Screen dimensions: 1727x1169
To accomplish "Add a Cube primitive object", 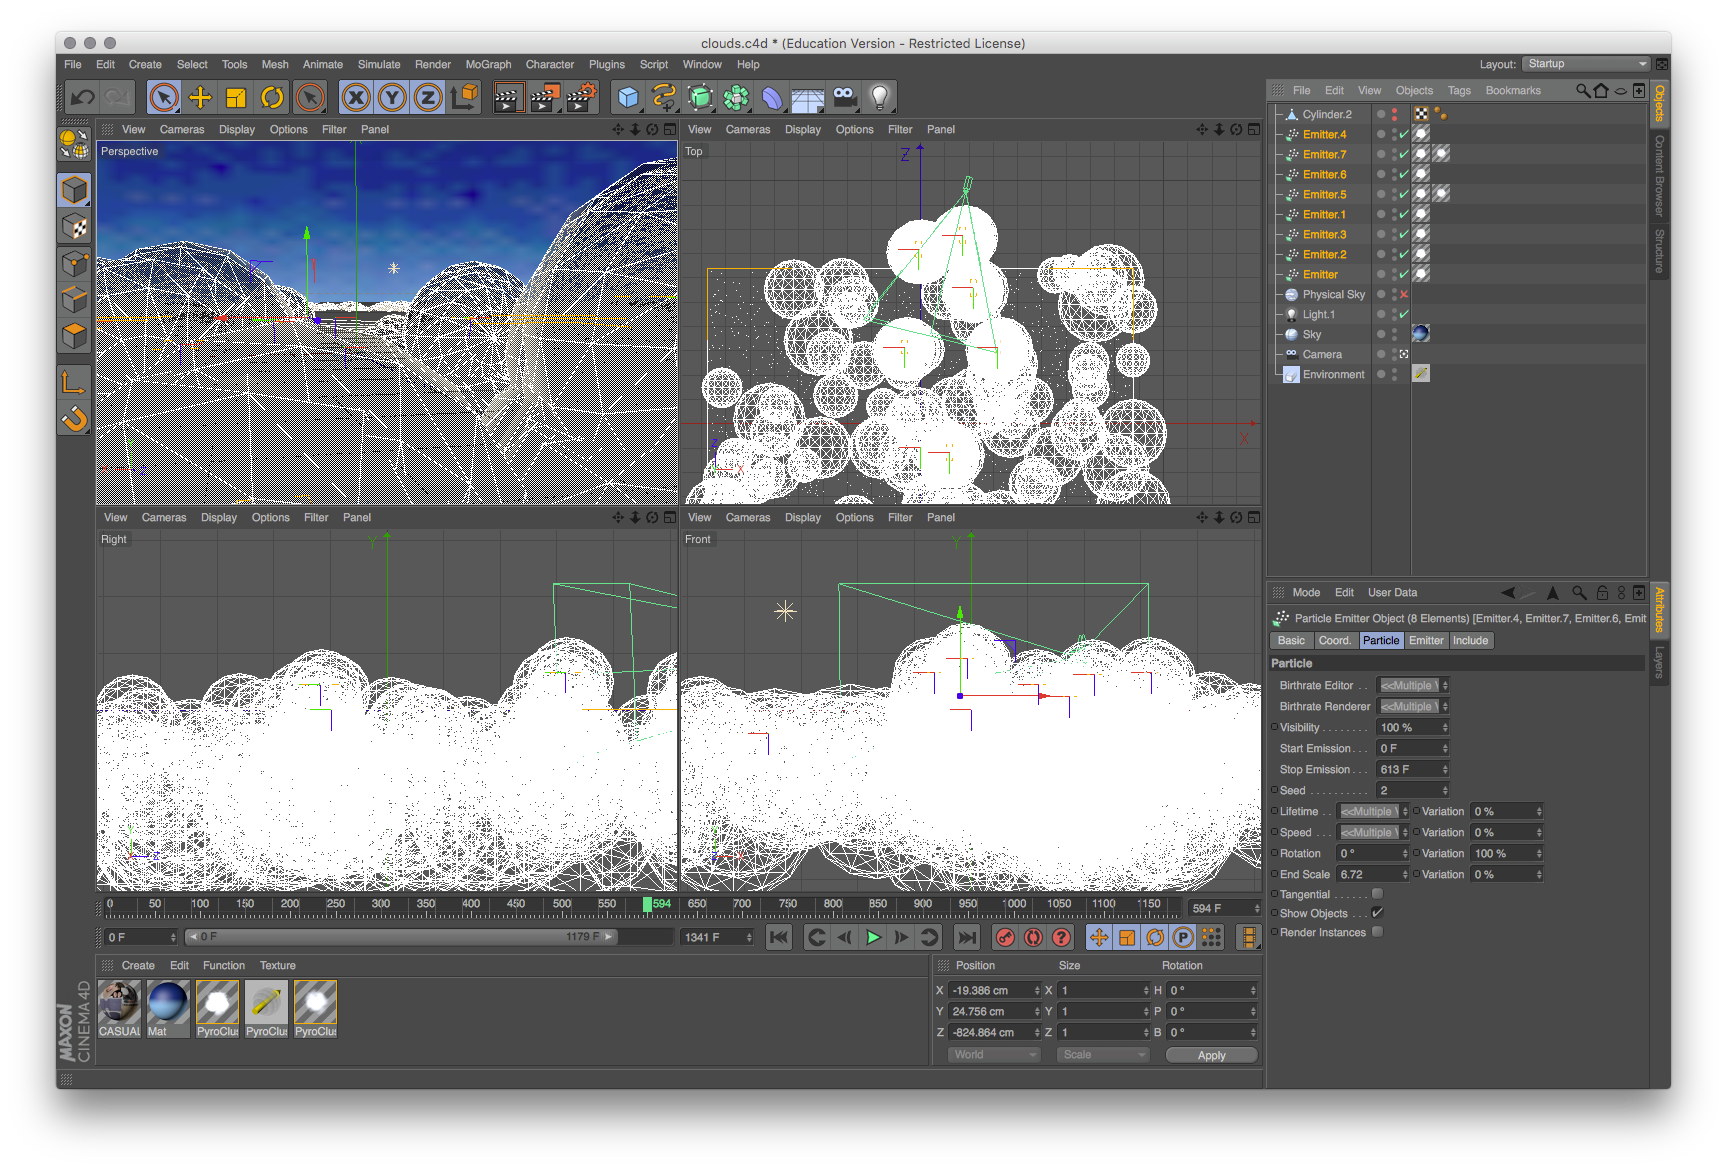I will click(x=628, y=97).
